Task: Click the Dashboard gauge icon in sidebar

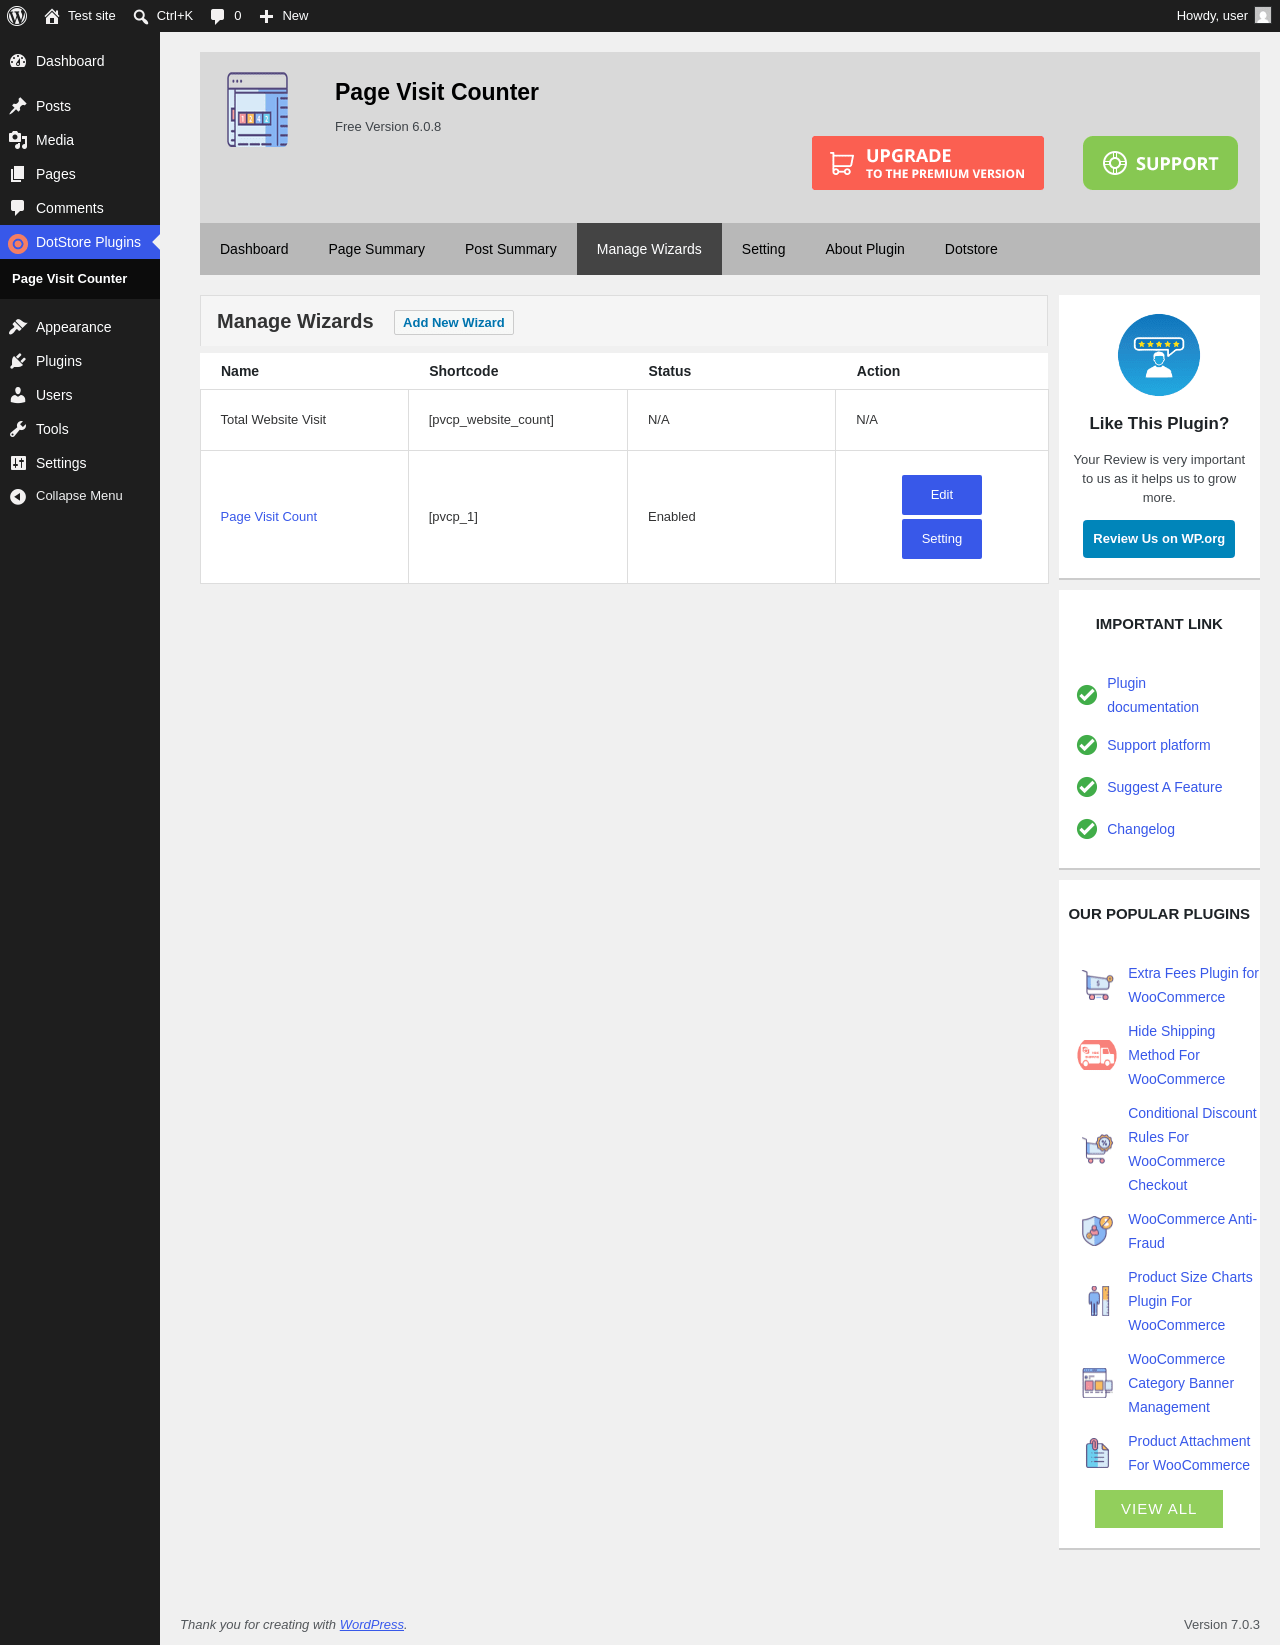Action: [x=18, y=61]
